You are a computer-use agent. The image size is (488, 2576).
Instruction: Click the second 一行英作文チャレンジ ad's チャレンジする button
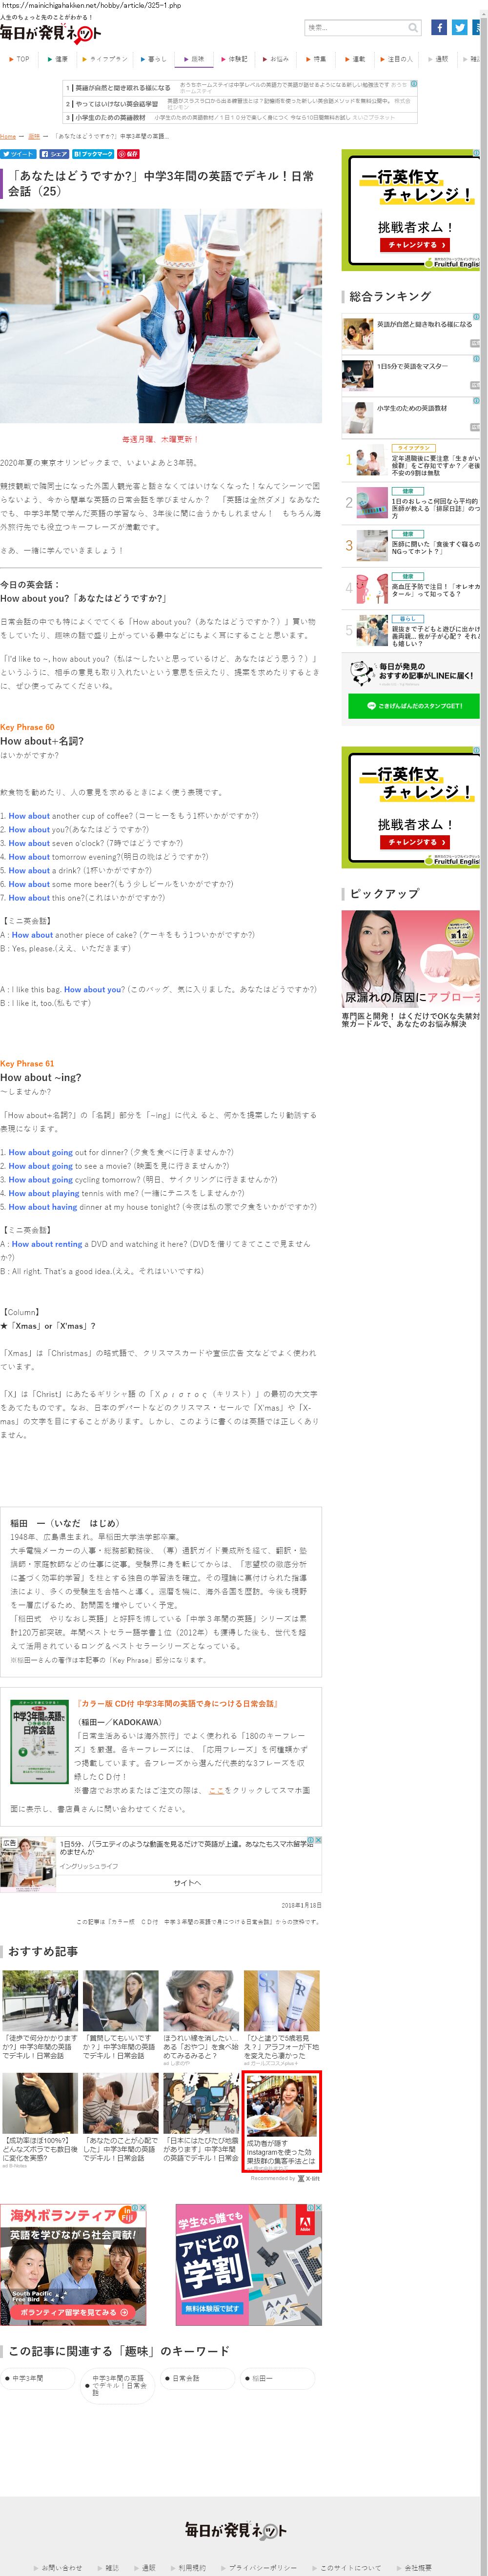pos(414,842)
